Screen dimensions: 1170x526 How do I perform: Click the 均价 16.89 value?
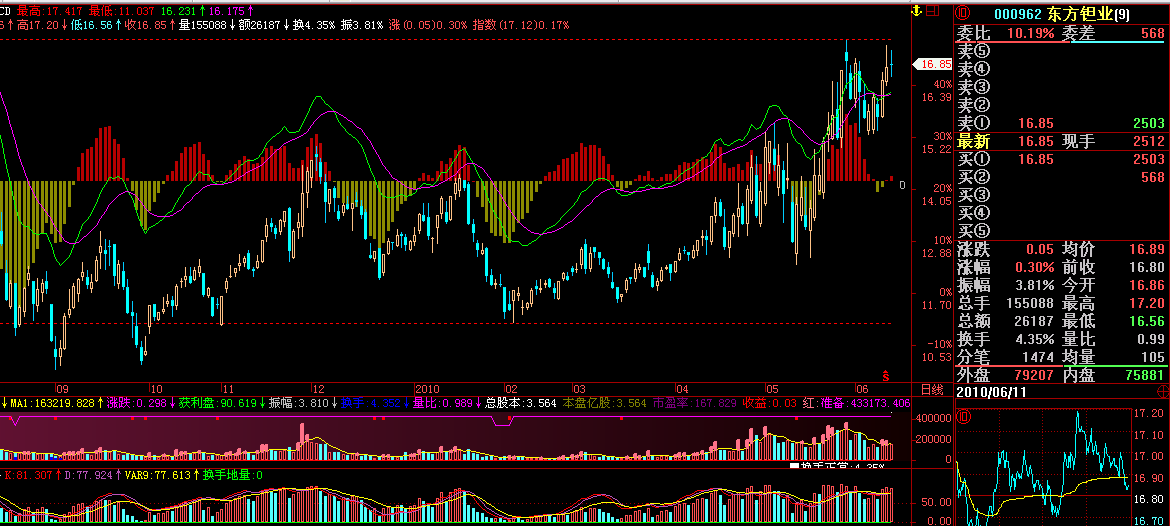[x=1148, y=249]
